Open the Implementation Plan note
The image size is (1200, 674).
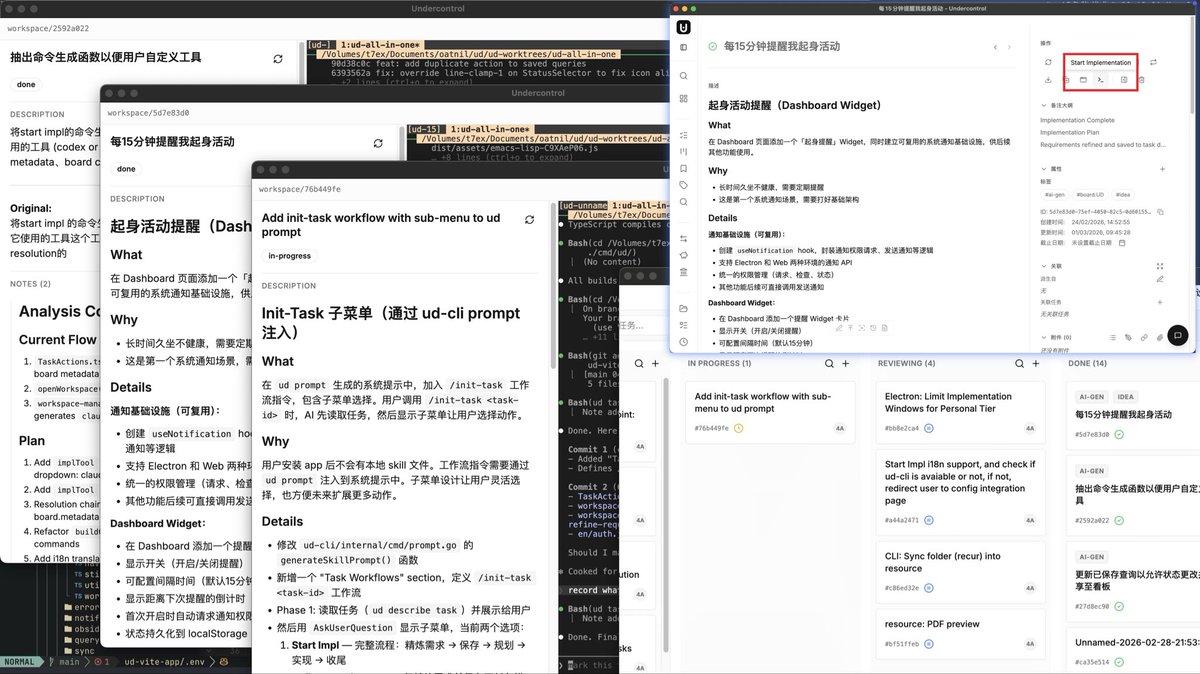pyautogui.click(x=1070, y=132)
